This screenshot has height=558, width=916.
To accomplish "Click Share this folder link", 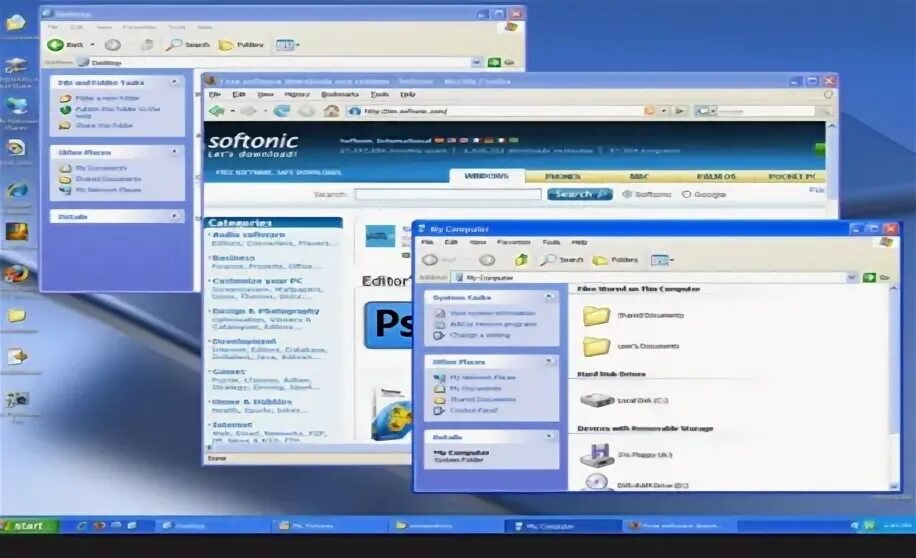I will (103, 125).
